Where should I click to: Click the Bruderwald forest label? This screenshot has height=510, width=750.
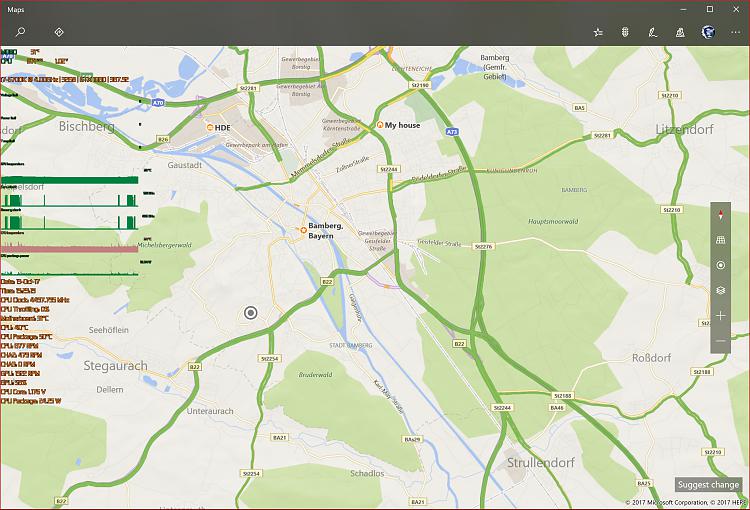point(315,375)
